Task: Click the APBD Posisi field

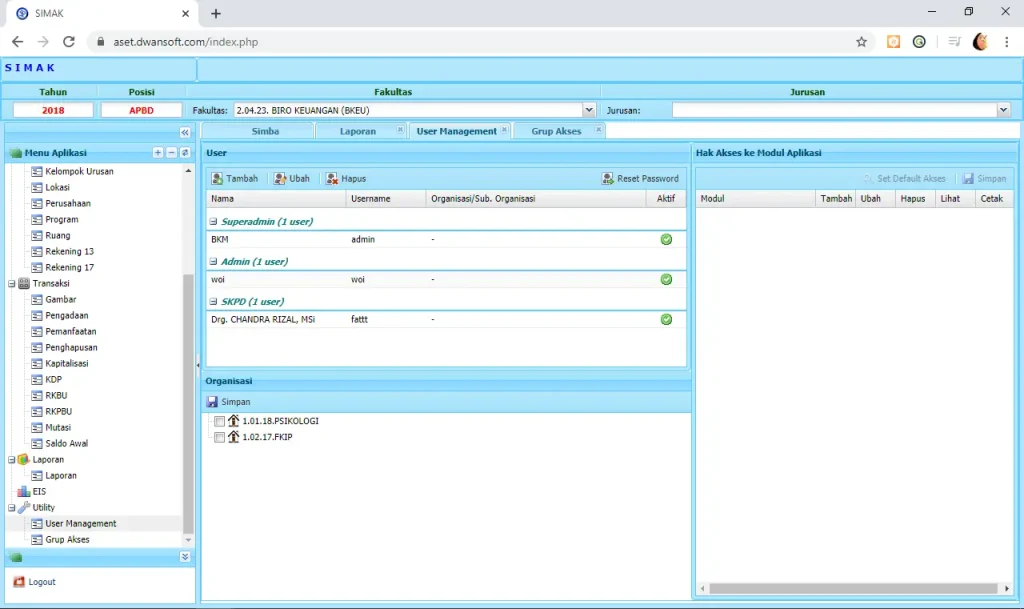Action: coord(141,110)
